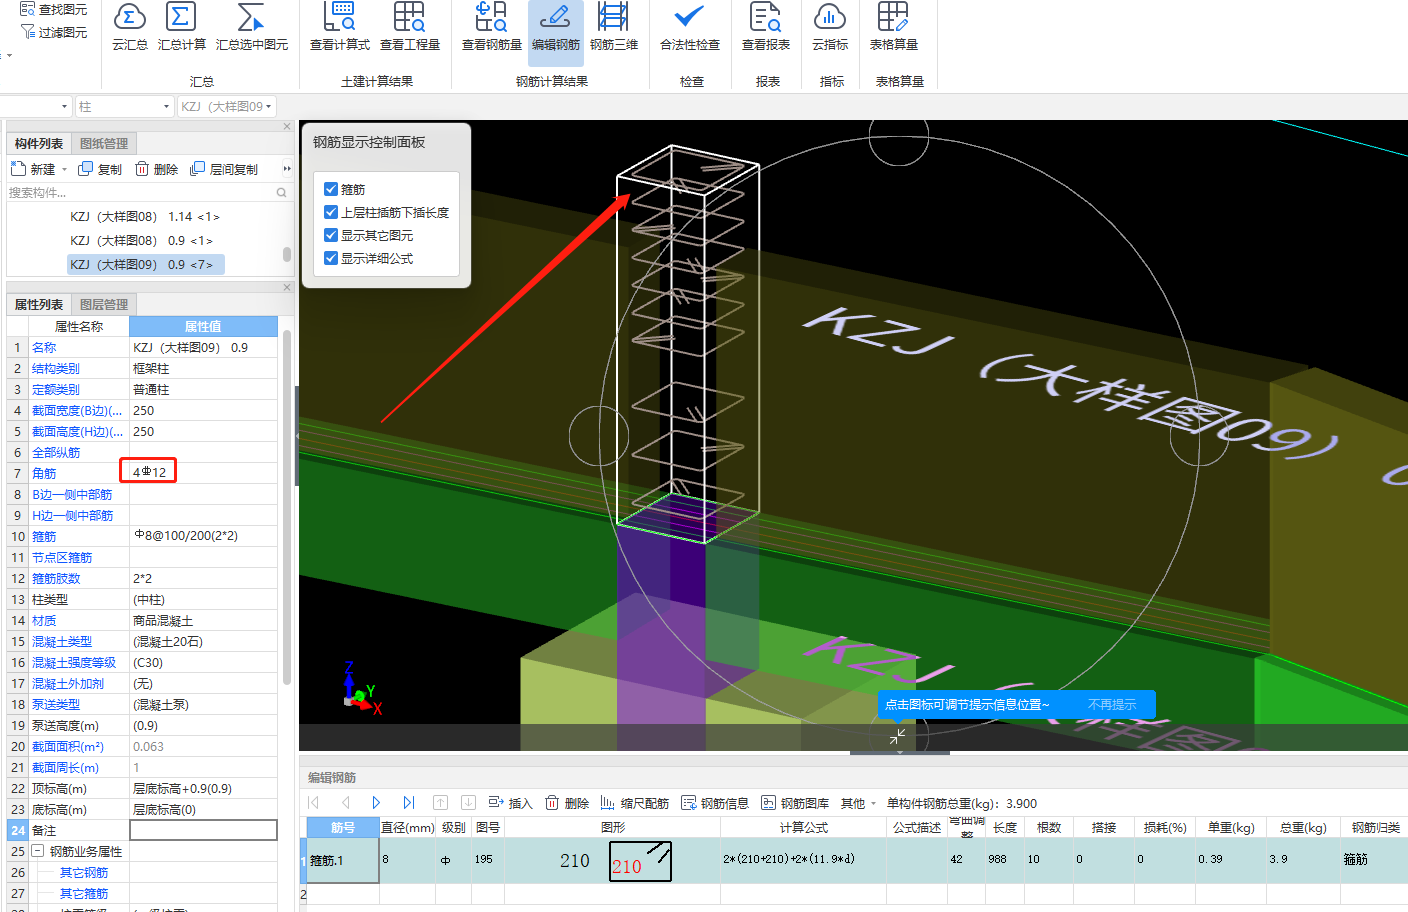Collapse the 钢筋业务属性 group
The image size is (1408, 912).
click(38, 851)
